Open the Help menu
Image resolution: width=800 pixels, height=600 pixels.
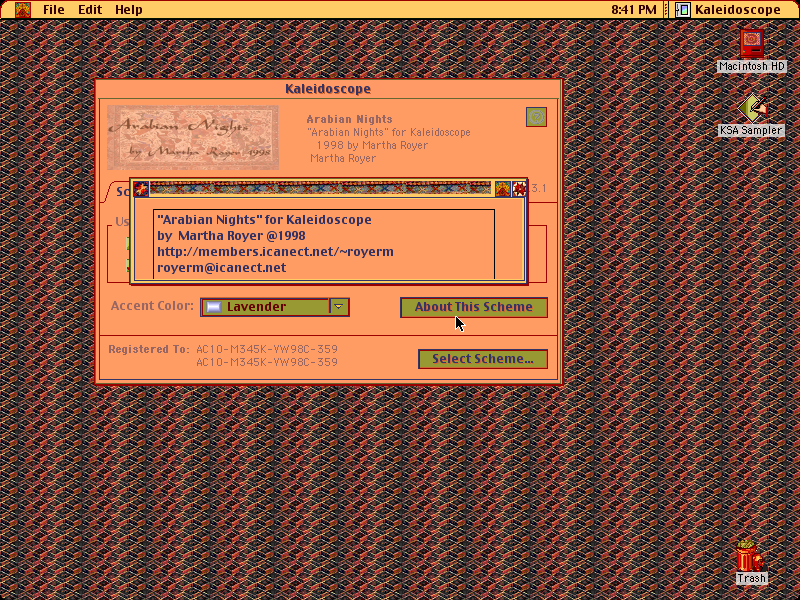point(129,10)
